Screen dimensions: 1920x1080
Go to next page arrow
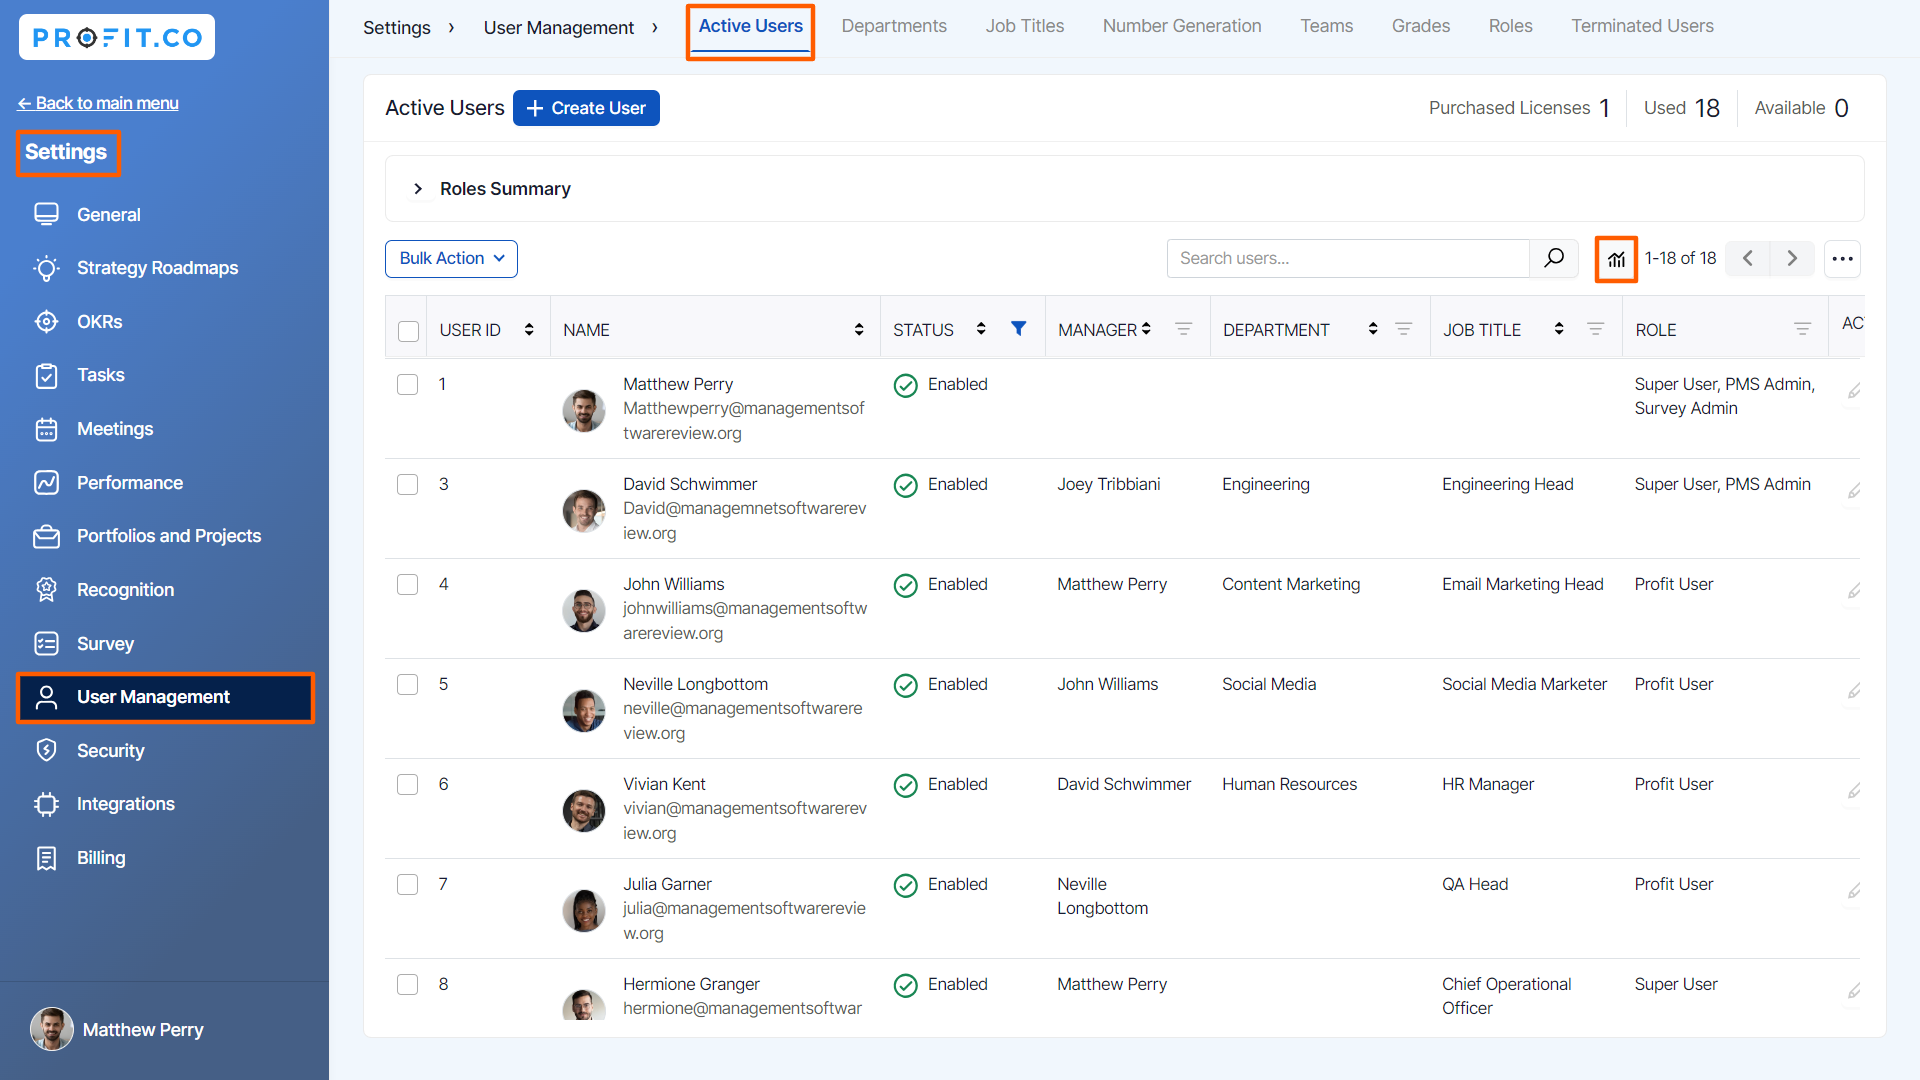[x=1792, y=259]
